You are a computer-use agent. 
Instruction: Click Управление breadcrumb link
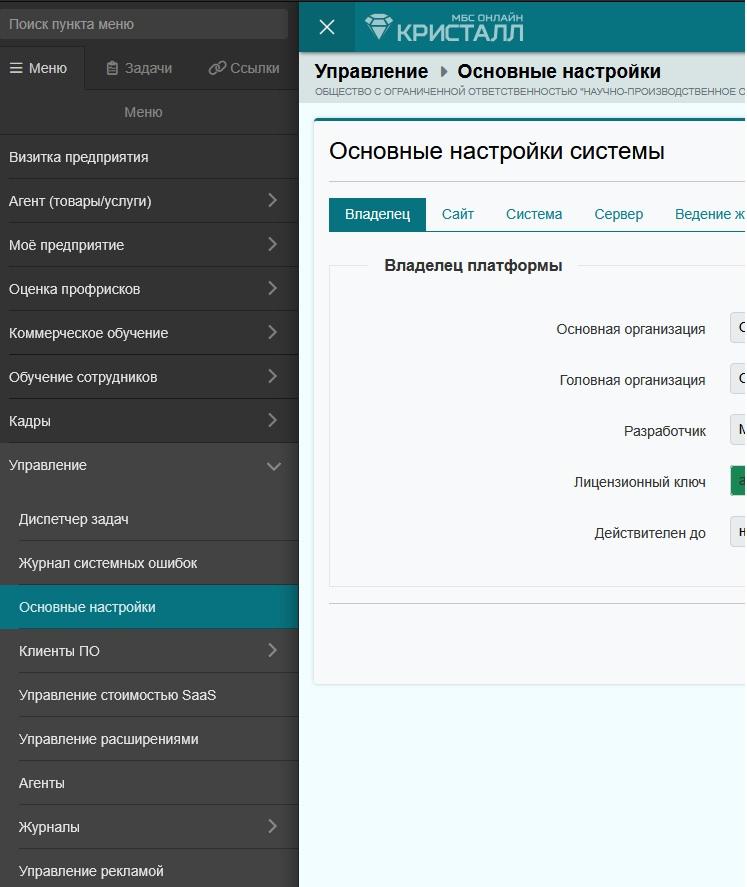(x=371, y=72)
